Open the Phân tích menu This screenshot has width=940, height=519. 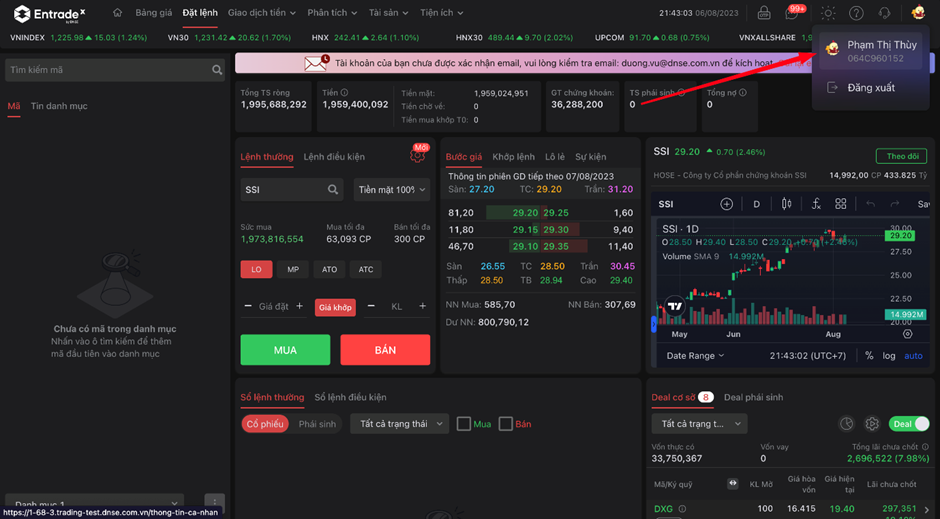(x=332, y=13)
